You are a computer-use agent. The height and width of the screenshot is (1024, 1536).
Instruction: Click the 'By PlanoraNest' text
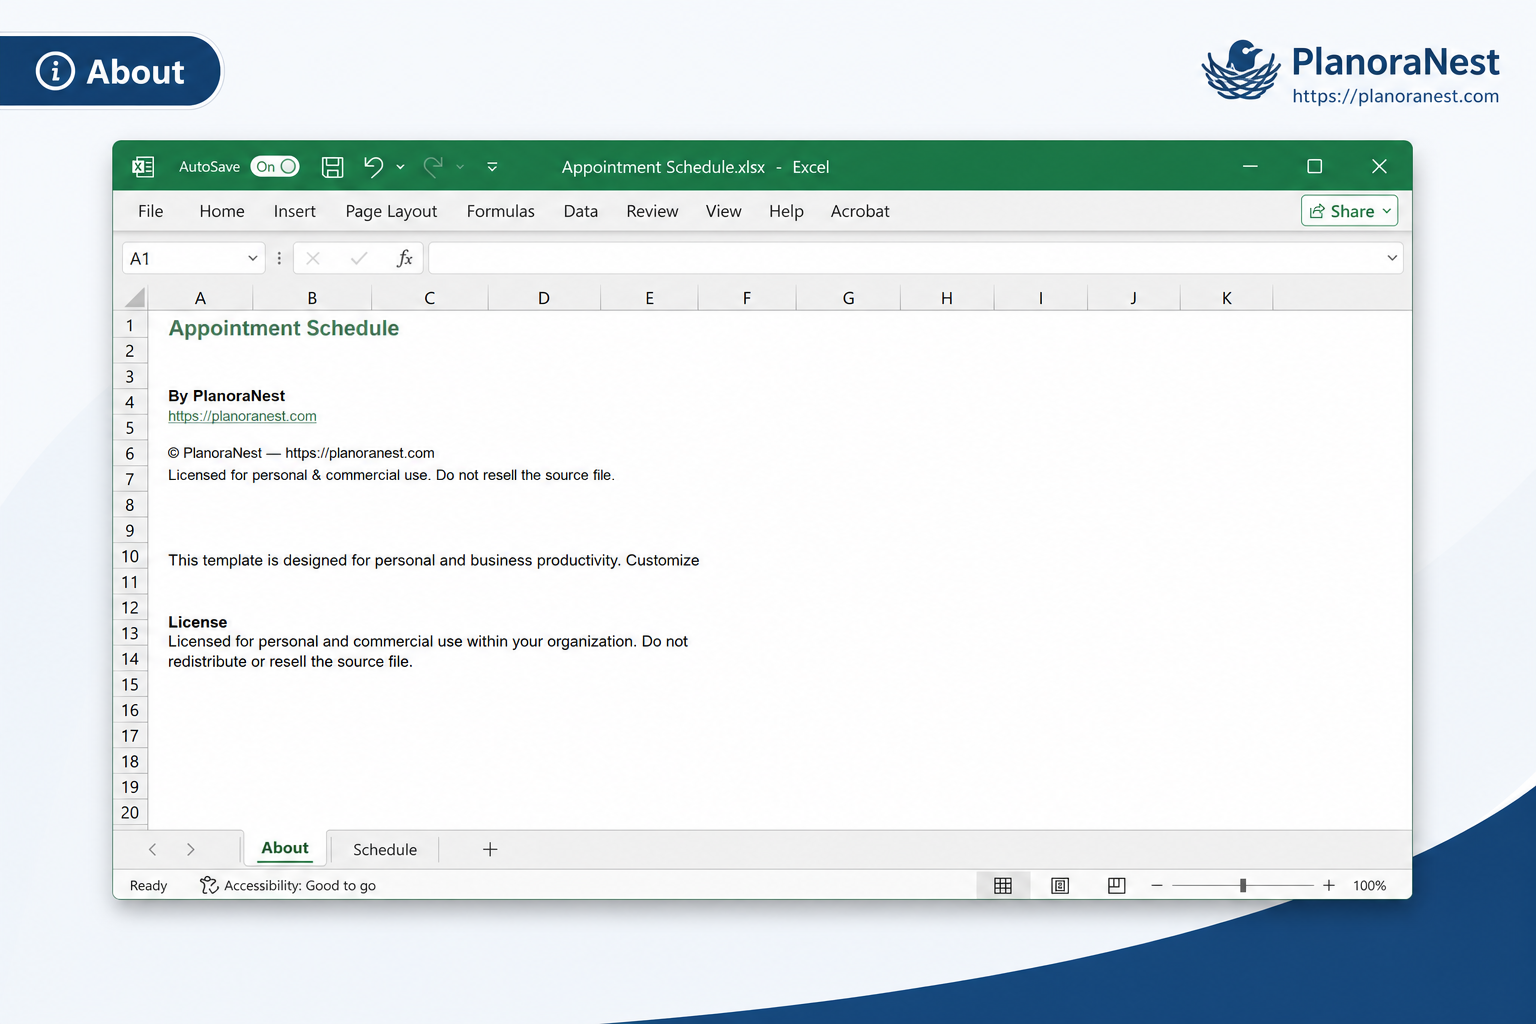click(227, 396)
